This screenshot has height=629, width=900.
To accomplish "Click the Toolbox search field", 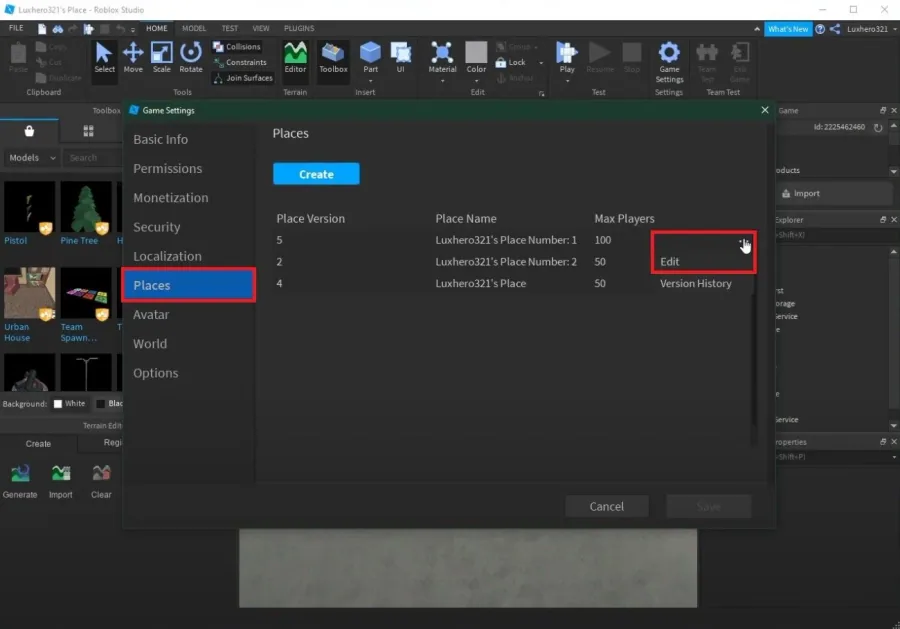I will 92,157.
